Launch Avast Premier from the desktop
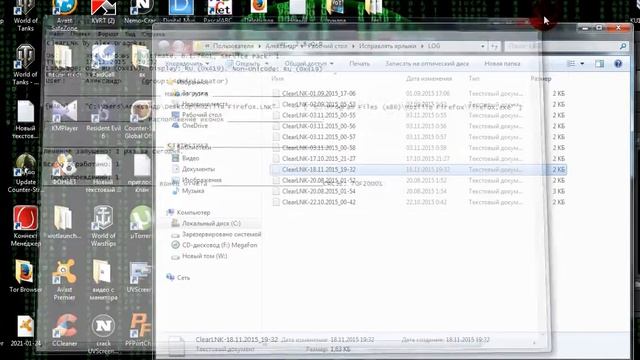This screenshot has height=360, width=640. coord(64,280)
